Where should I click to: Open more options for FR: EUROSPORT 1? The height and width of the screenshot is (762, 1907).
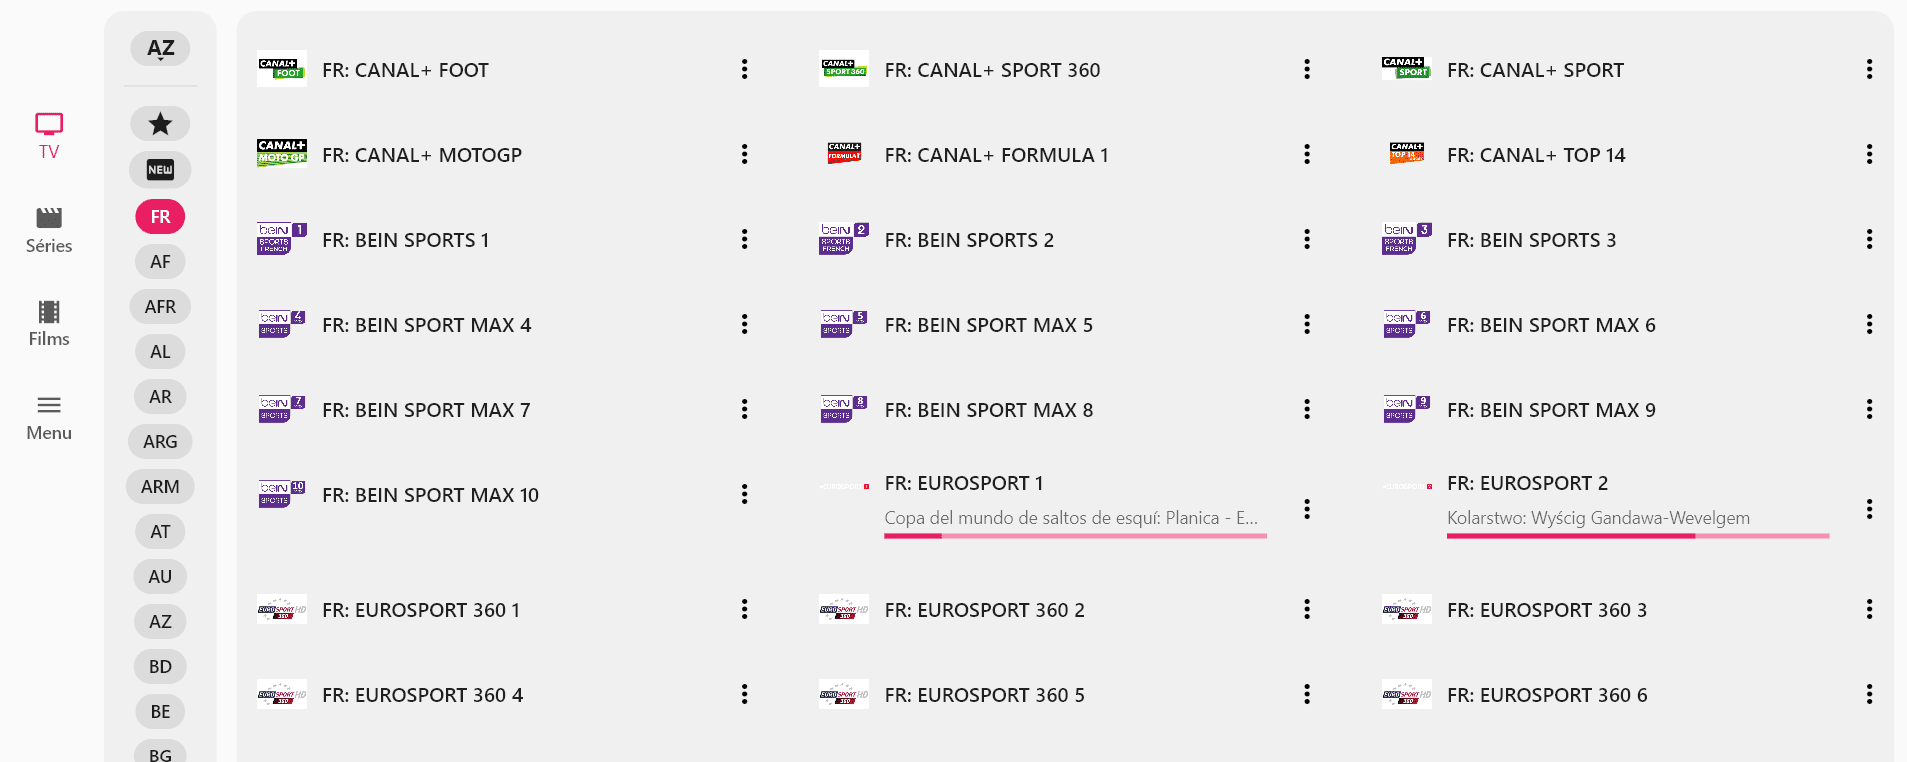(1306, 509)
